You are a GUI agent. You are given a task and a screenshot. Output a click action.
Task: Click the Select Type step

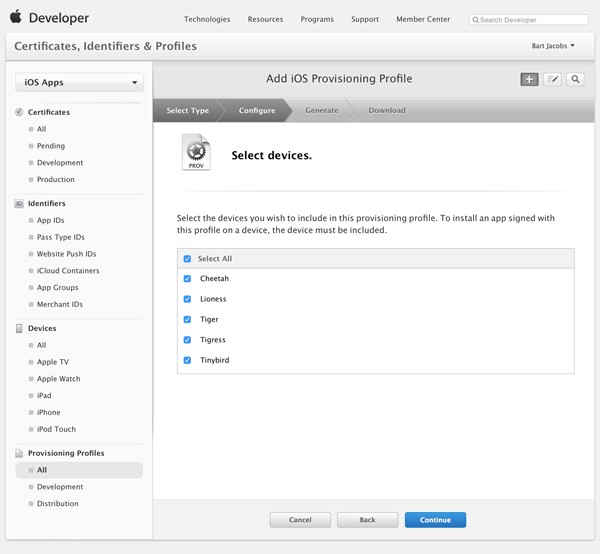click(x=188, y=110)
